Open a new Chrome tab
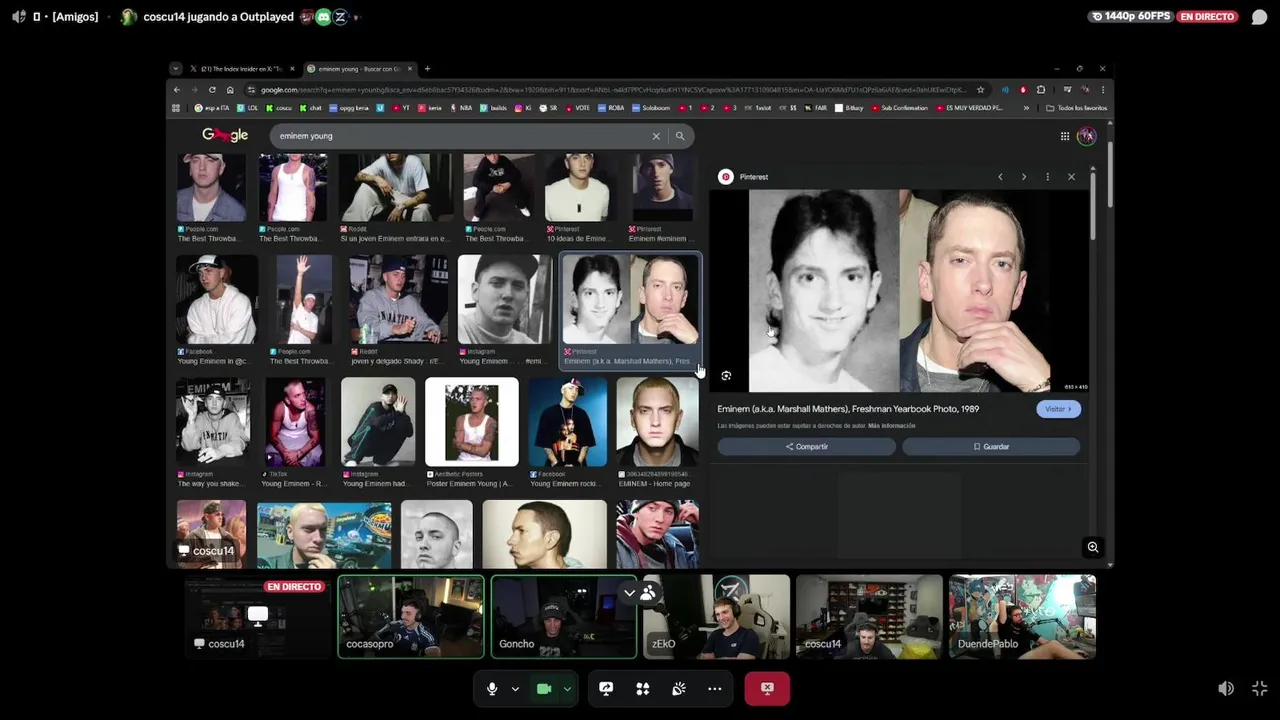The height and width of the screenshot is (720, 1280). pyautogui.click(x=427, y=69)
